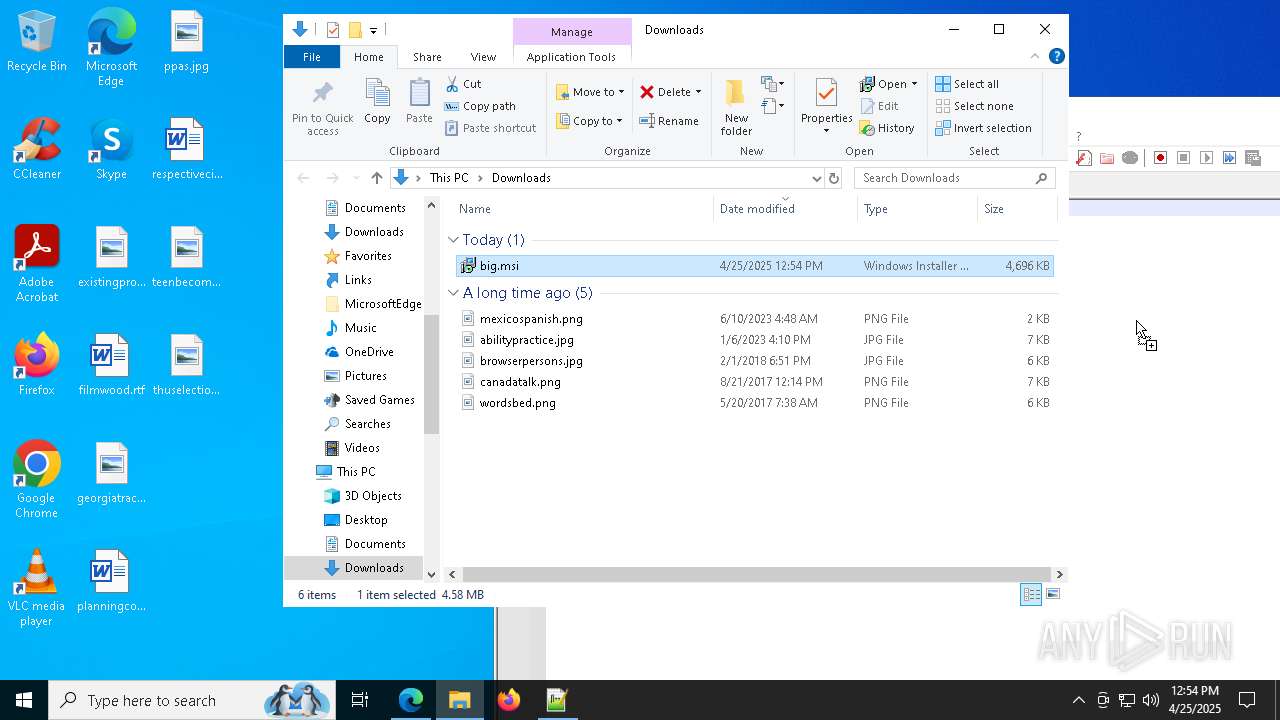
Task: Select mexicospanish.png file
Action: pyautogui.click(x=754, y=319)
